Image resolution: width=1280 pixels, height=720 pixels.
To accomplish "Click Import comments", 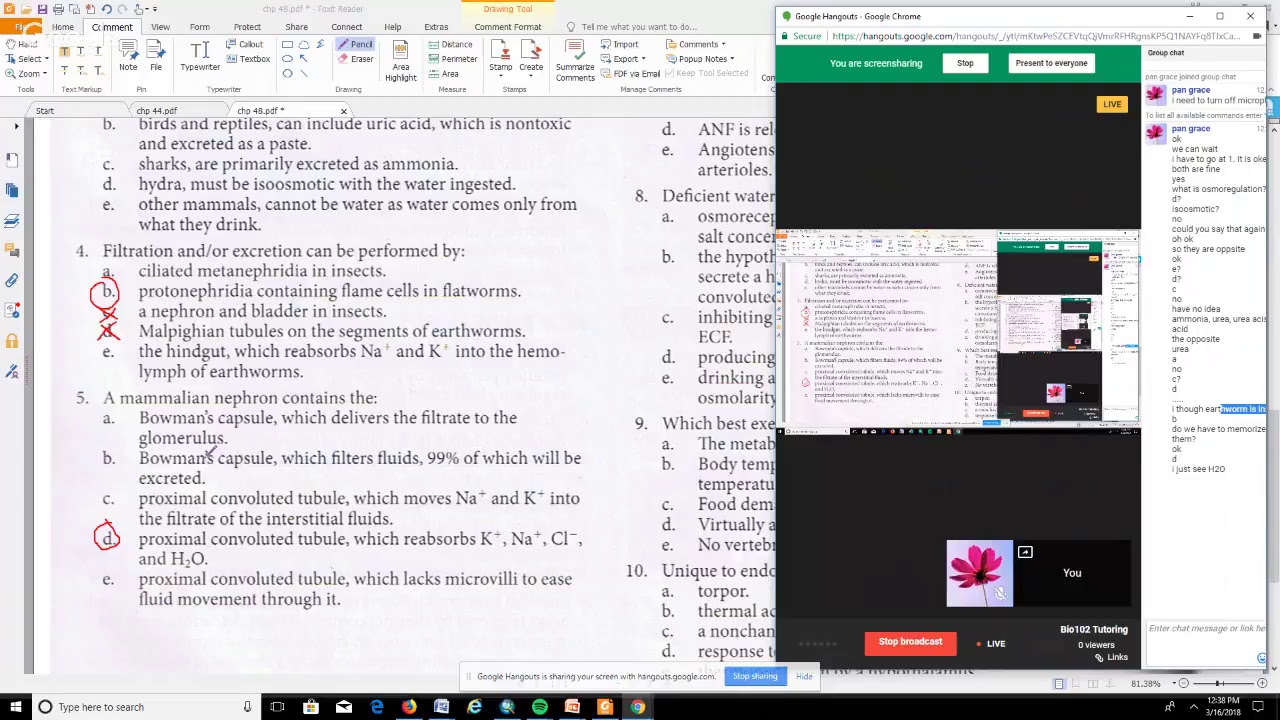I will [x=620, y=44].
